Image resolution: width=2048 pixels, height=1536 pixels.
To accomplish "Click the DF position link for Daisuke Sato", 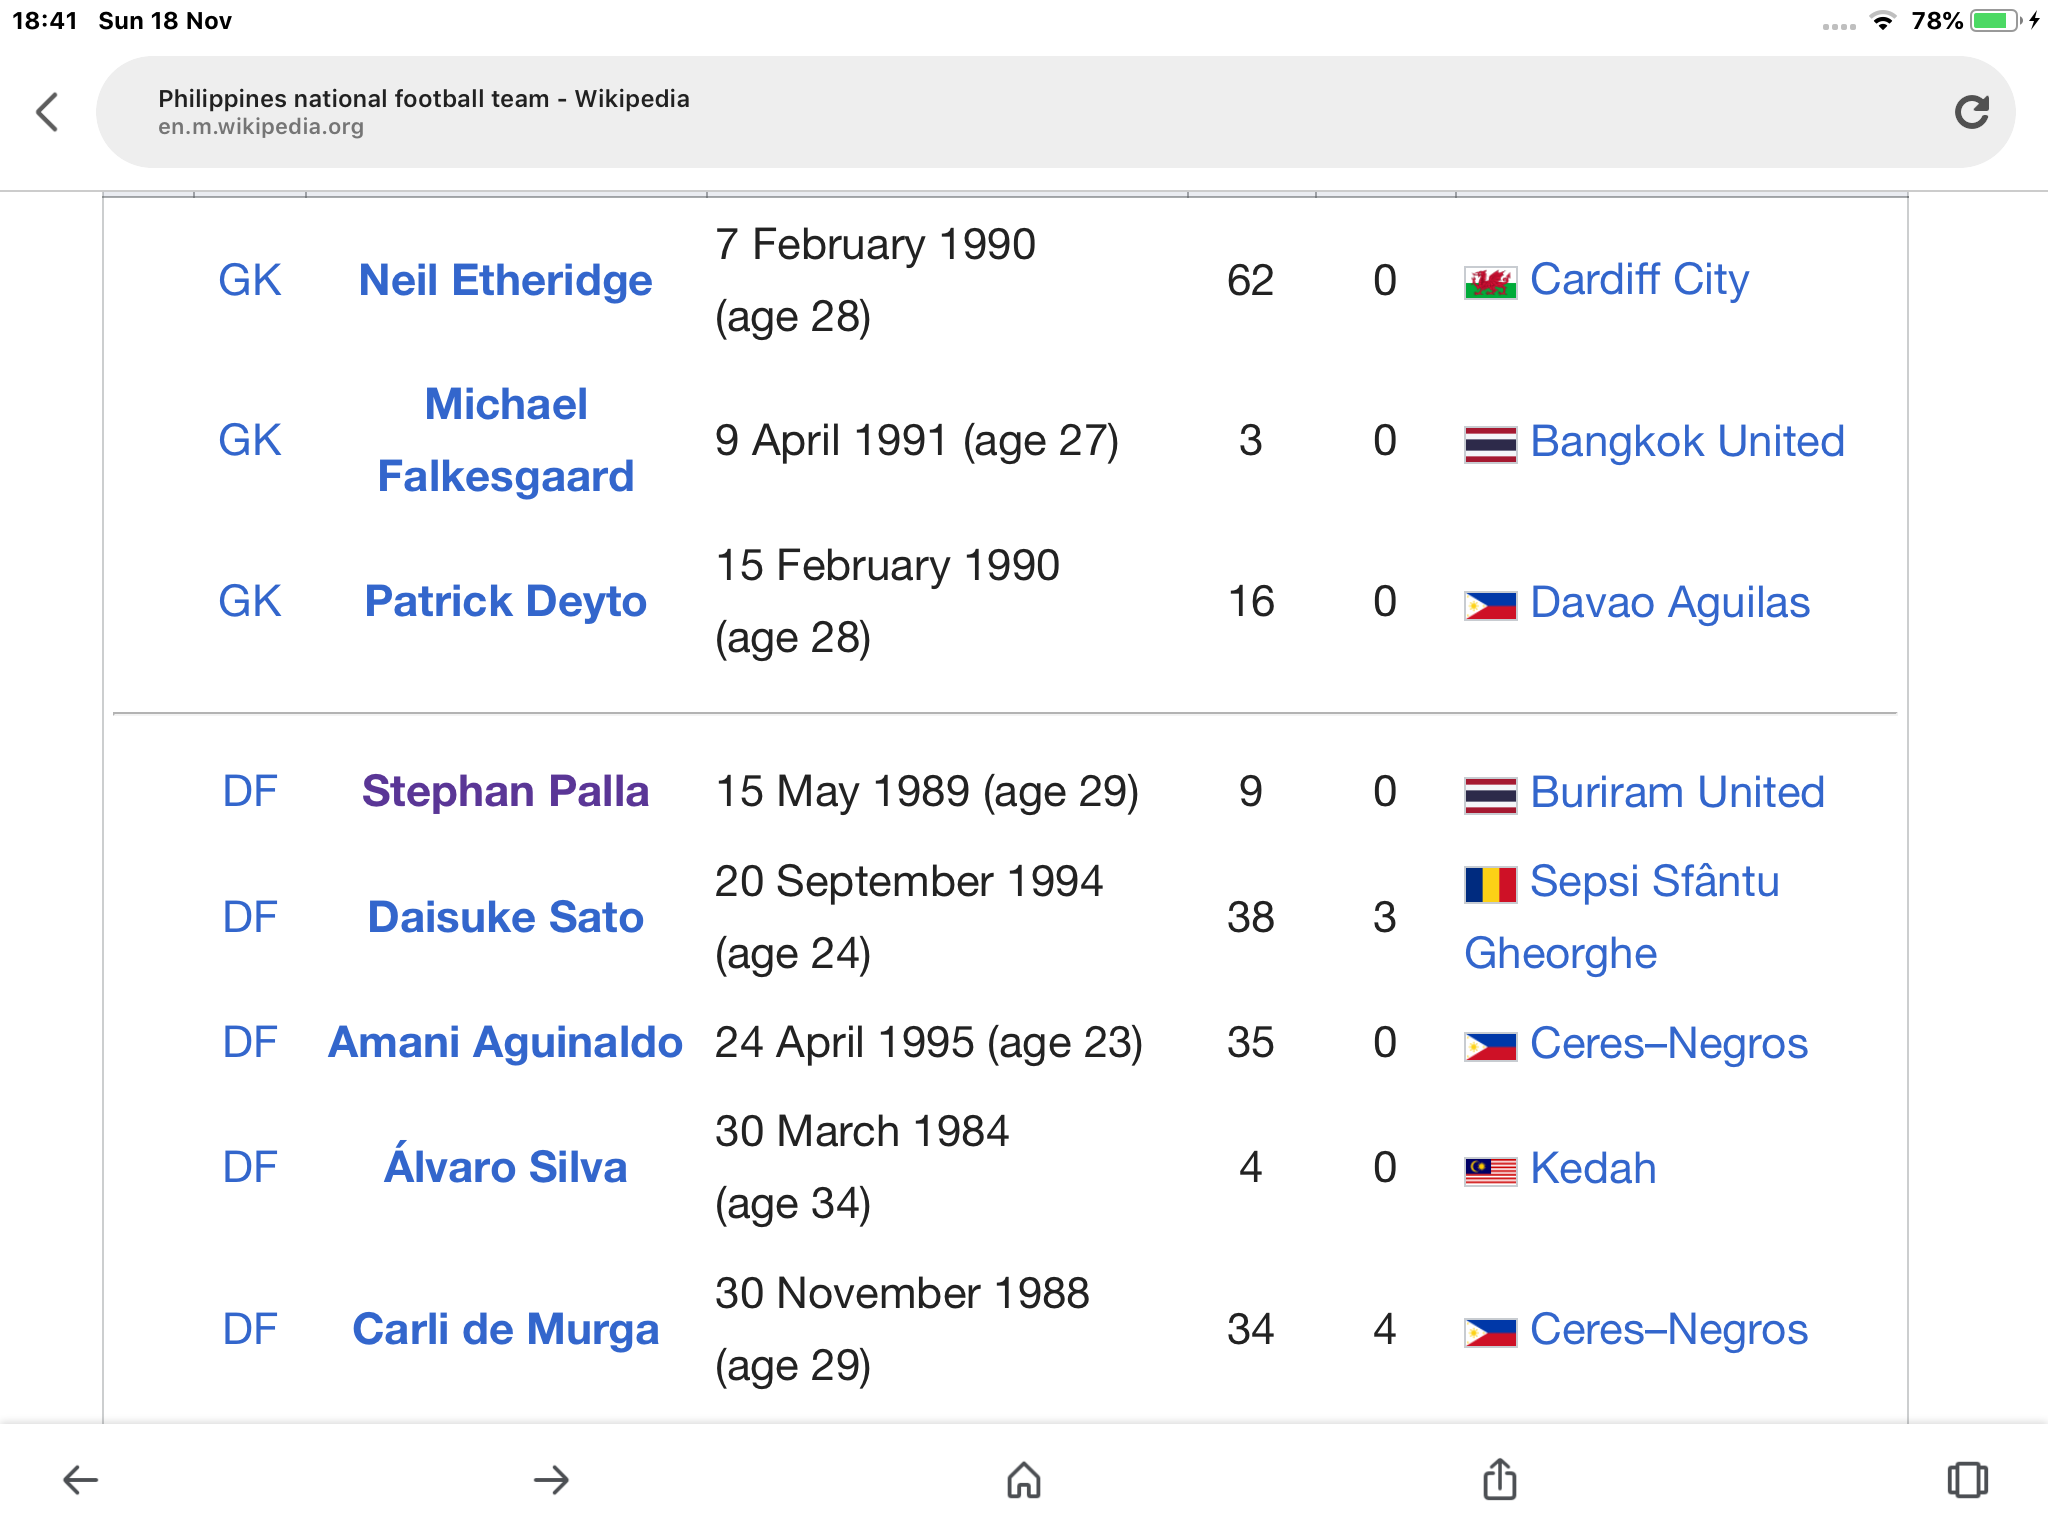I will coord(250,917).
